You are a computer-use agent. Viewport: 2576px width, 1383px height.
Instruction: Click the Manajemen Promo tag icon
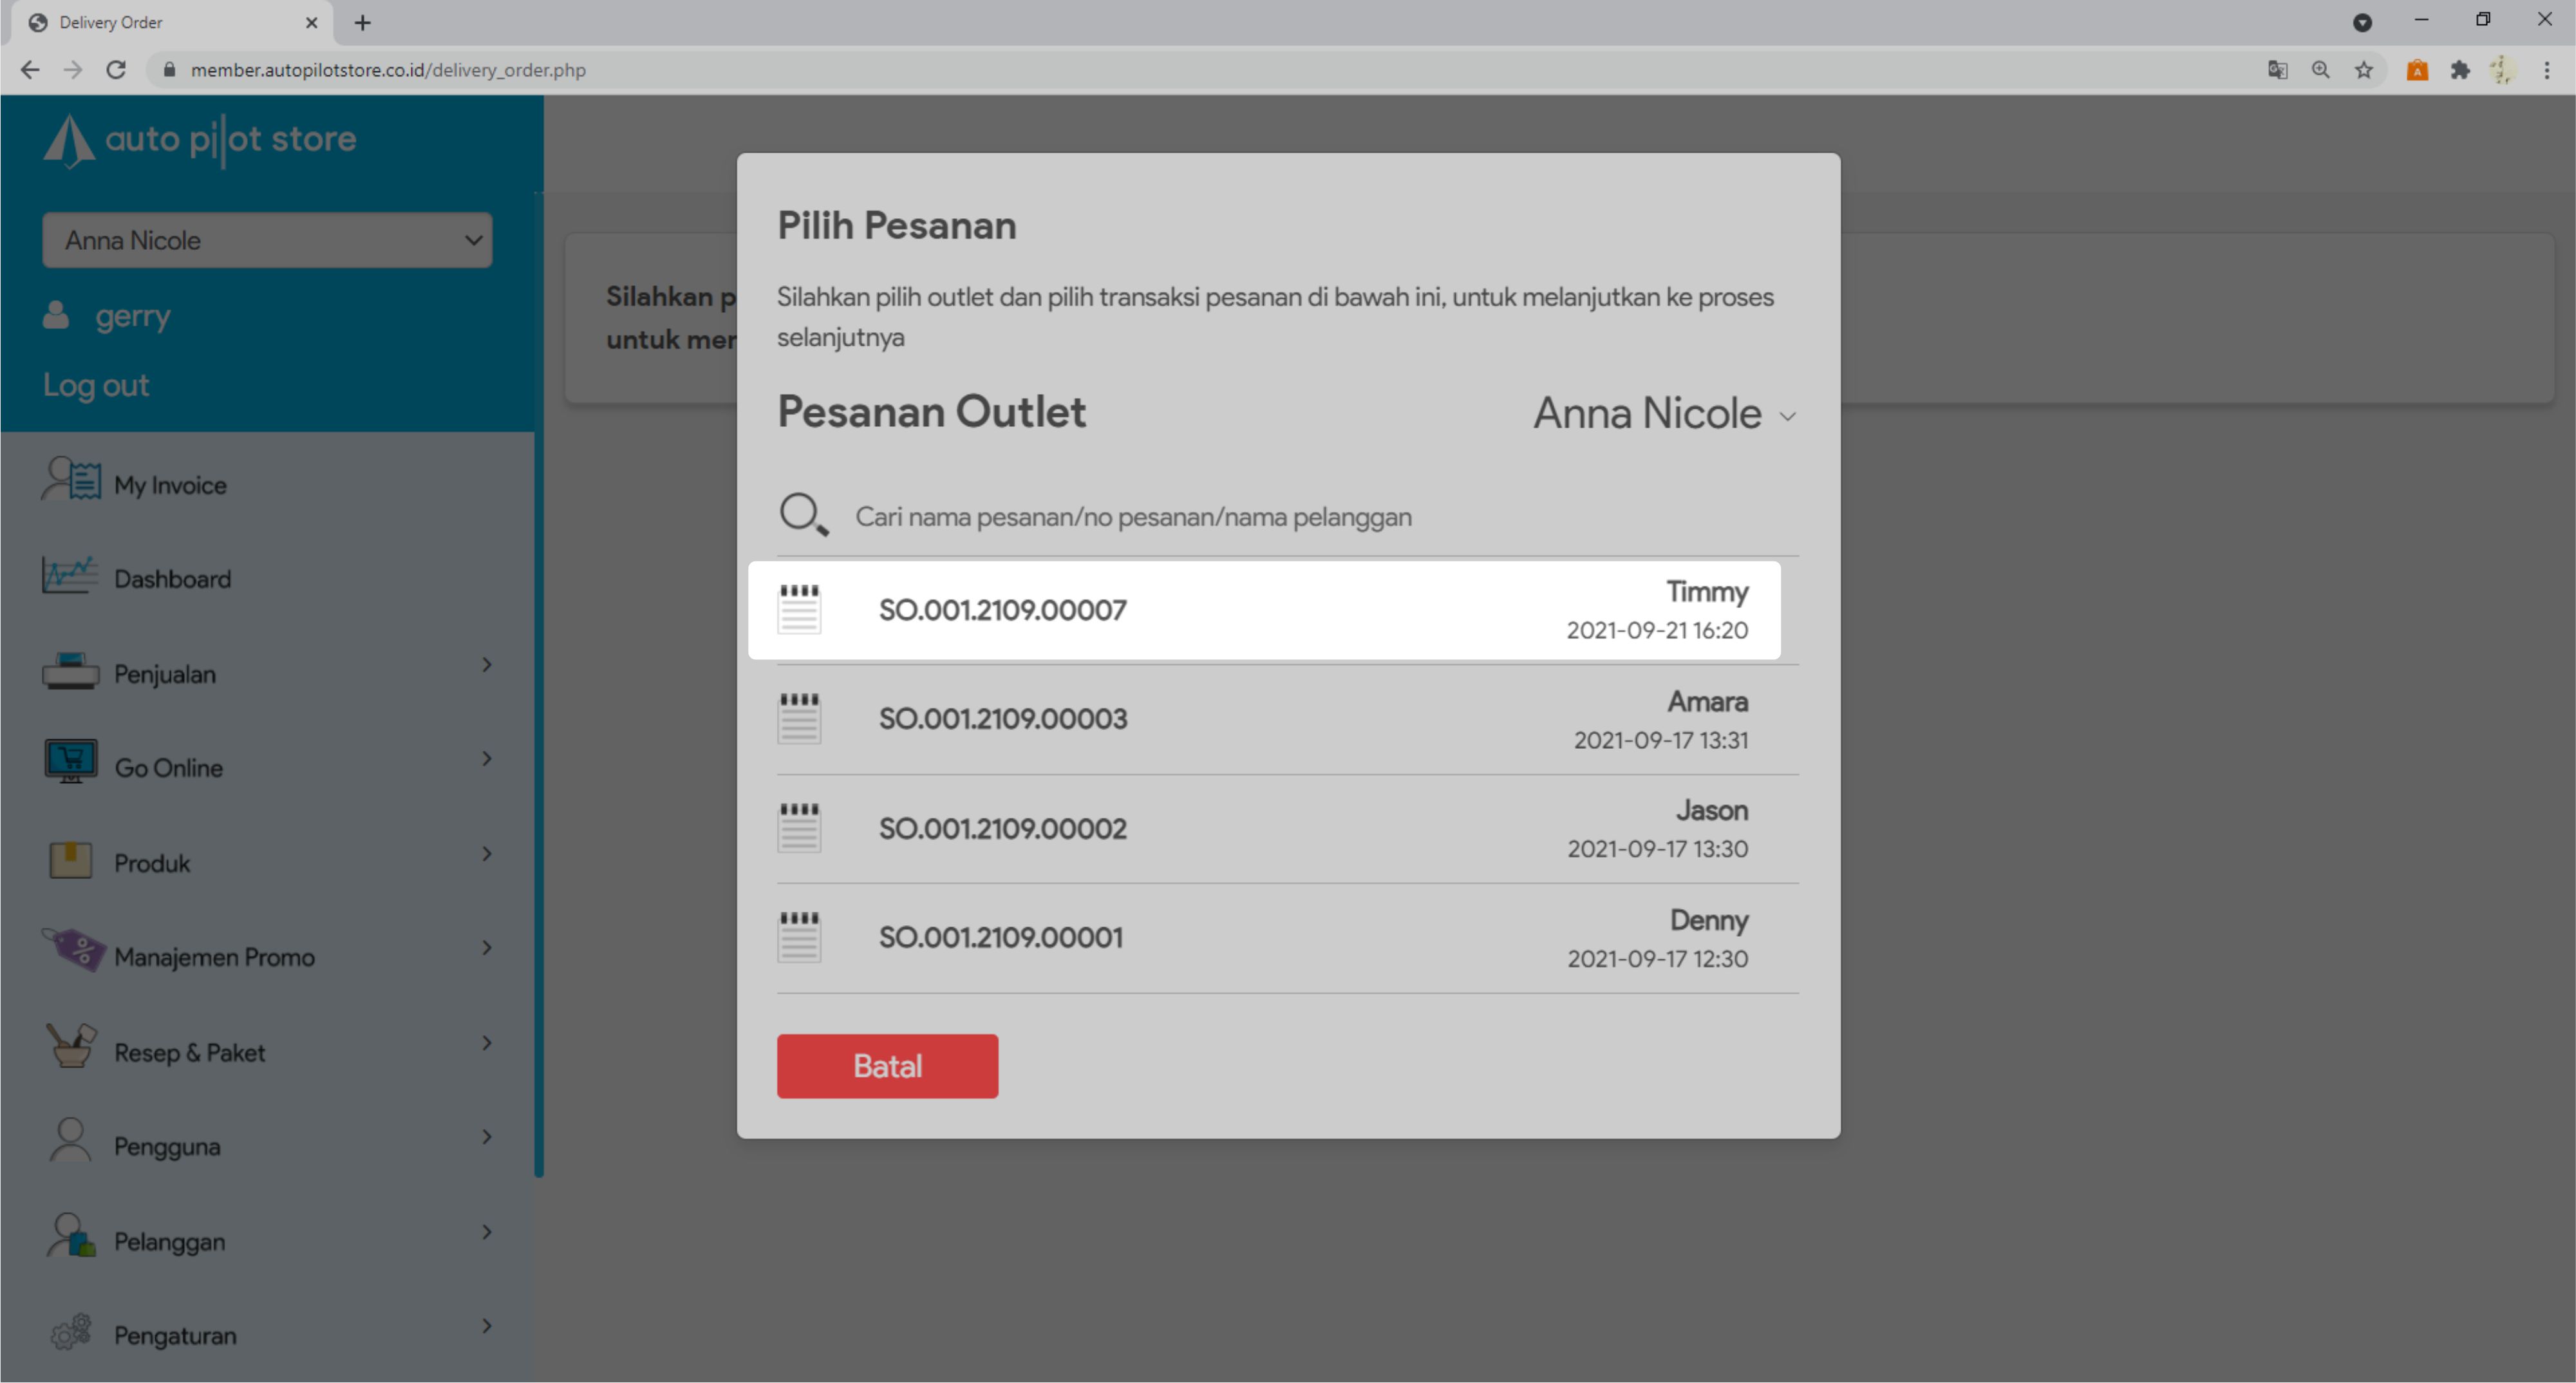72,950
